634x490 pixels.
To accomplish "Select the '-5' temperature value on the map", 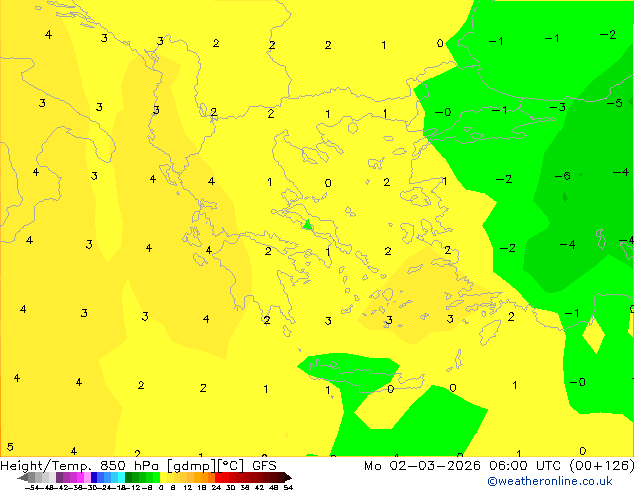I will click(x=615, y=103).
